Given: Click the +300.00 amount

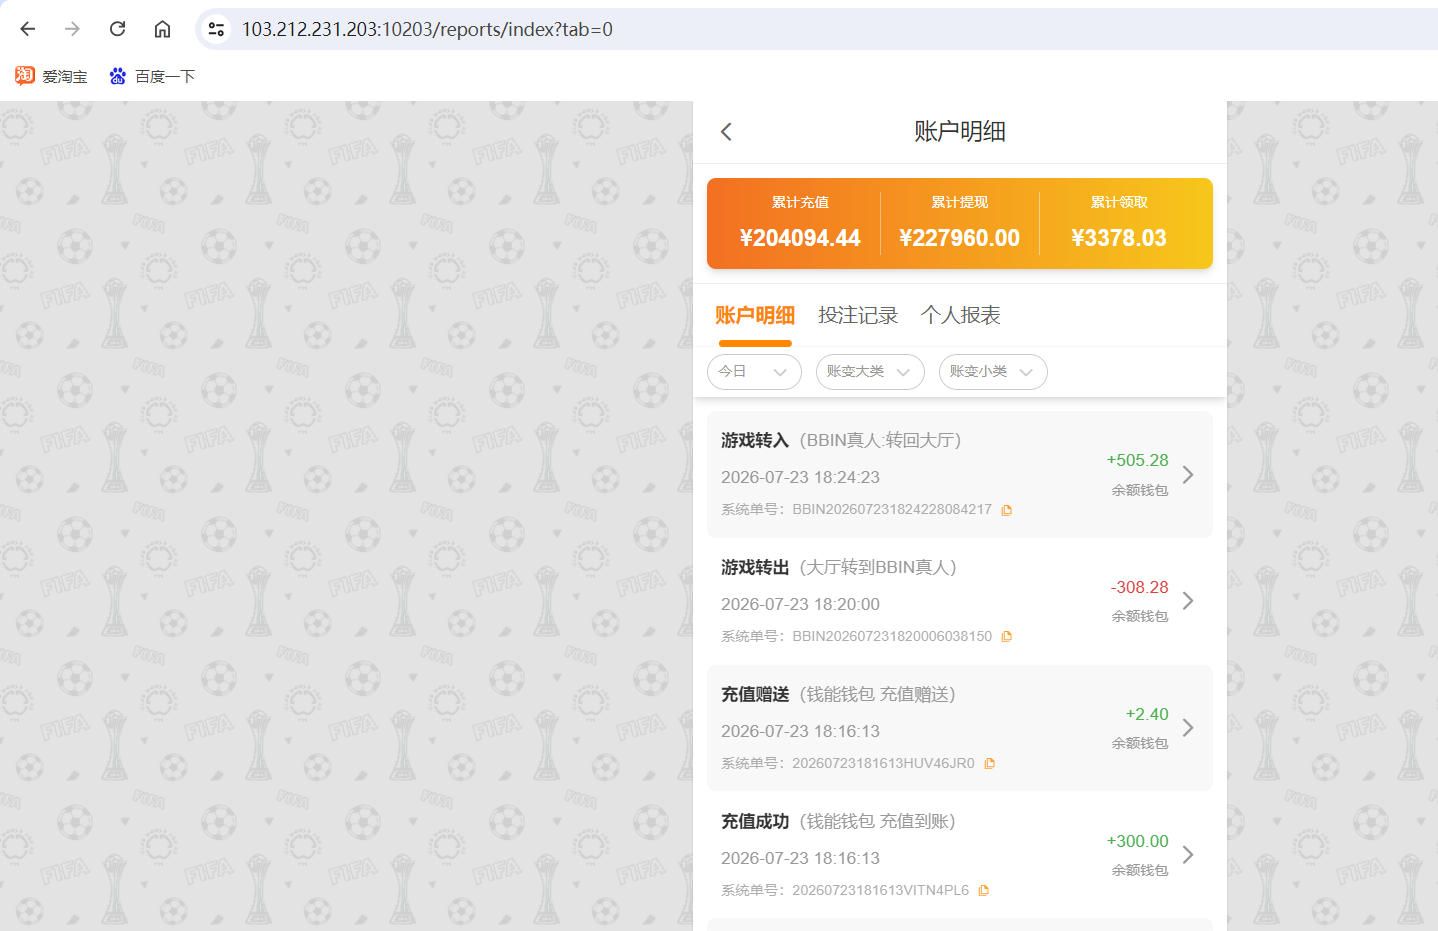Looking at the screenshot, I should point(1137,841).
